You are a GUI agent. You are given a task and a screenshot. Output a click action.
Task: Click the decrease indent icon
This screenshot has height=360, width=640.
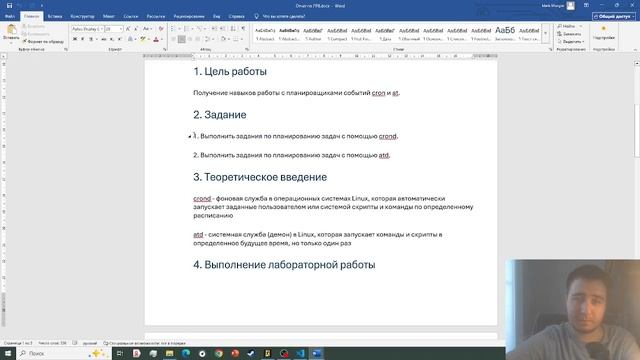pos(214,29)
